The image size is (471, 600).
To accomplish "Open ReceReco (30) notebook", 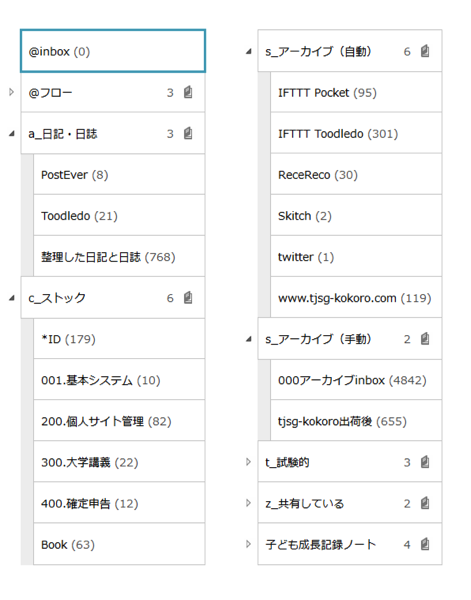I will 356,174.
